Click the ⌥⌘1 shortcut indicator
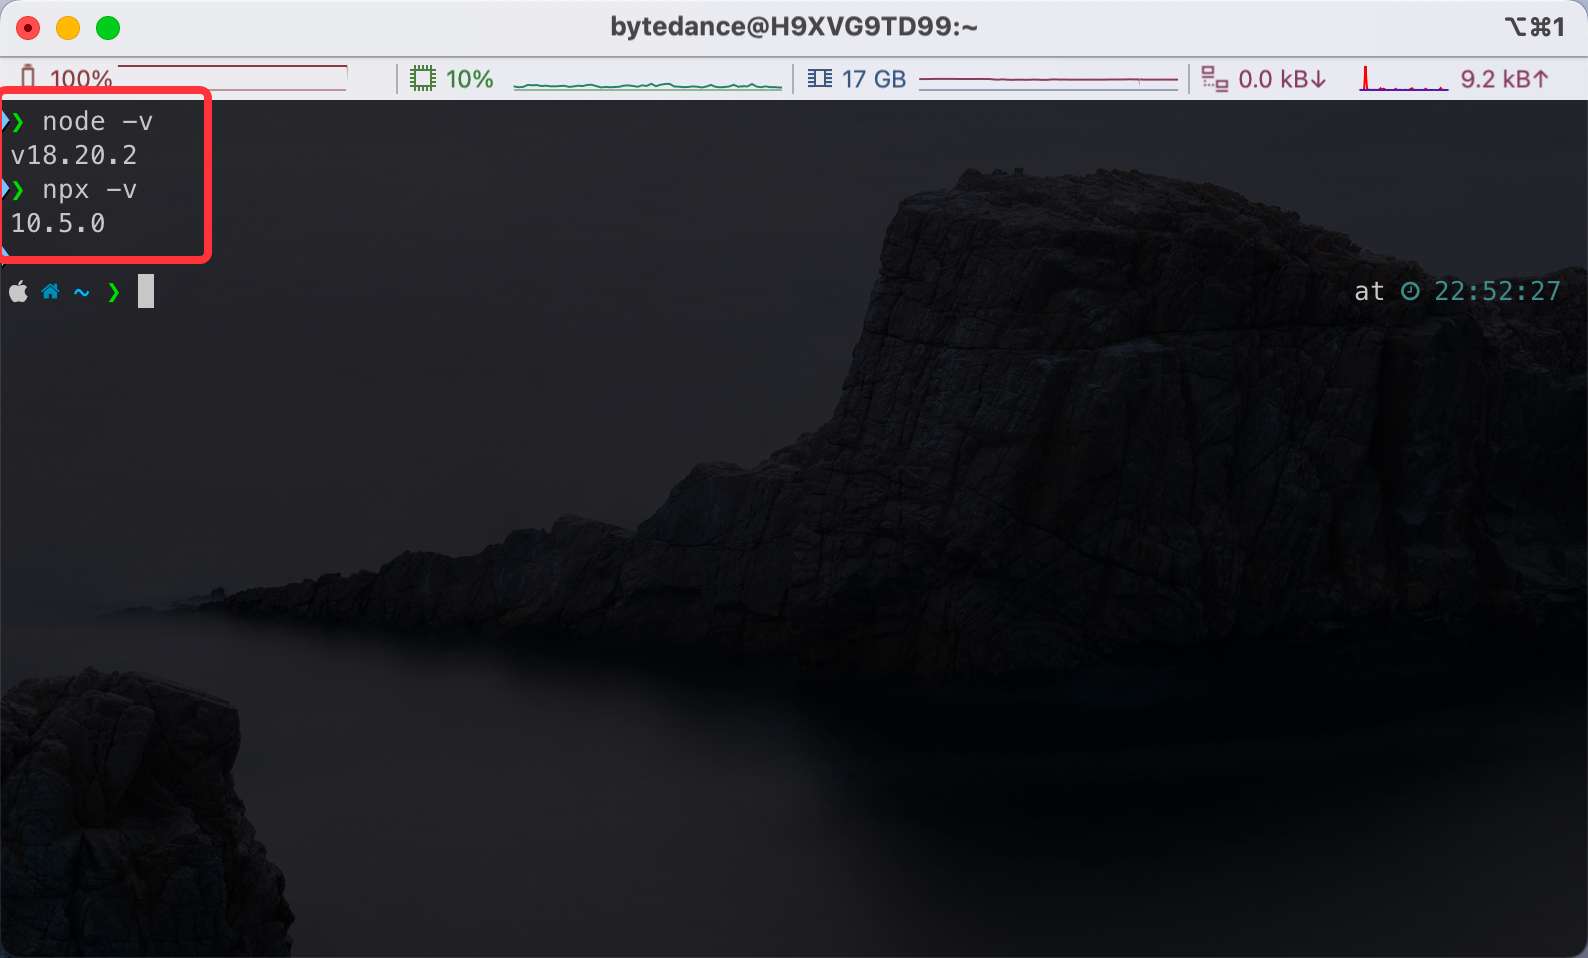Screen dimensions: 1588x958 pyautogui.click(x=1535, y=27)
